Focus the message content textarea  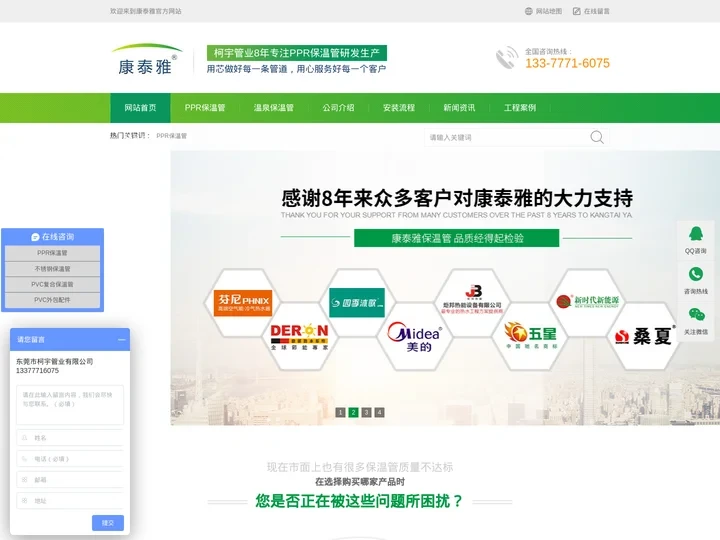[x=70, y=405]
